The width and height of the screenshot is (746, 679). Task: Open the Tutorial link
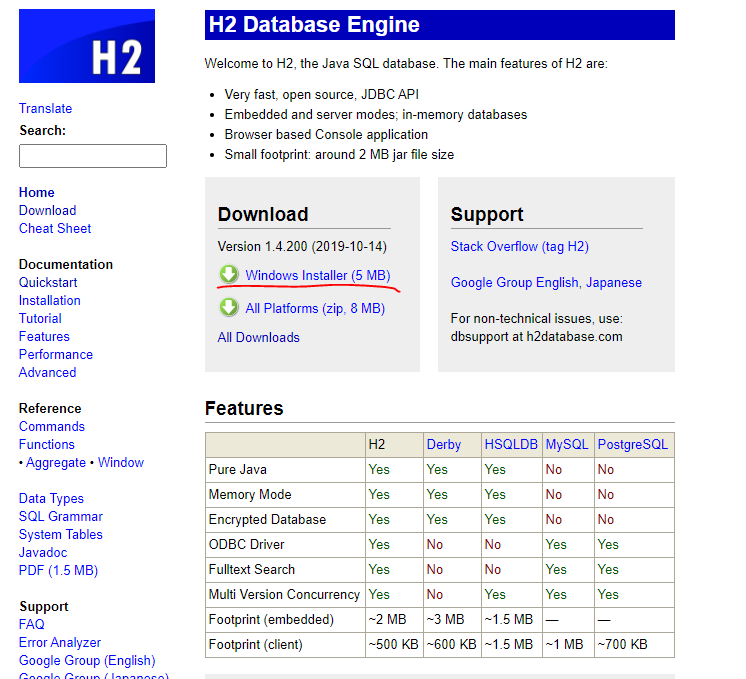(40, 319)
